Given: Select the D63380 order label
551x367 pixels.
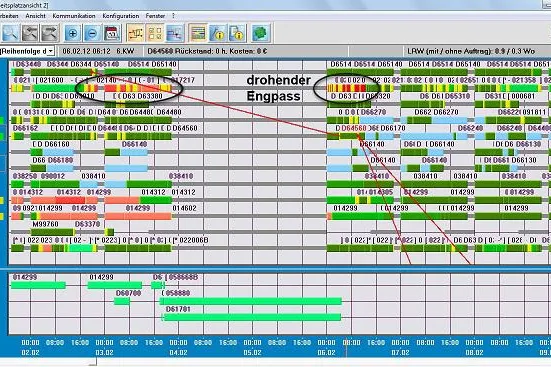Looking at the screenshot, I should click(x=150, y=96).
